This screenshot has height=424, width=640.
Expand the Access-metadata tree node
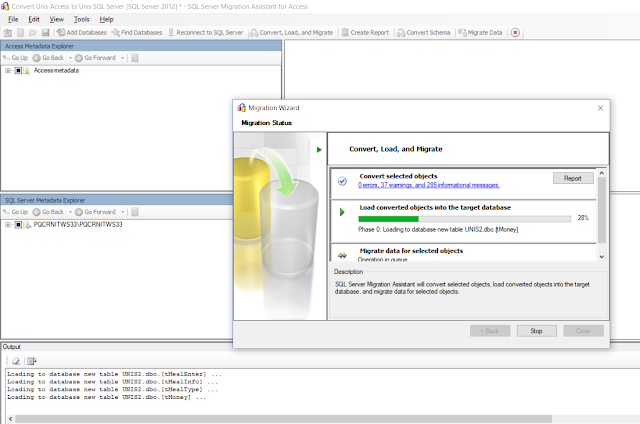click(x=8, y=71)
